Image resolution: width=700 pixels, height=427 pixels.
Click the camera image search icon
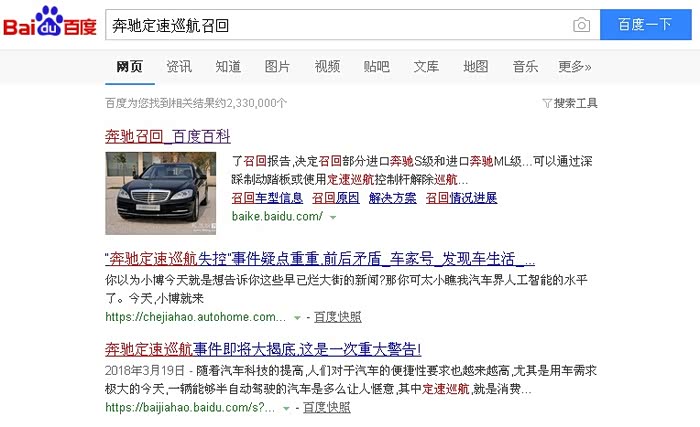tap(581, 24)
